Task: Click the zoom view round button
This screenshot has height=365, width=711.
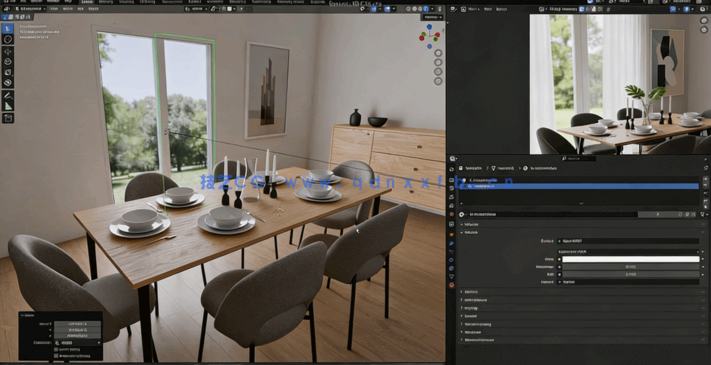Action: [x=438, y=53]
